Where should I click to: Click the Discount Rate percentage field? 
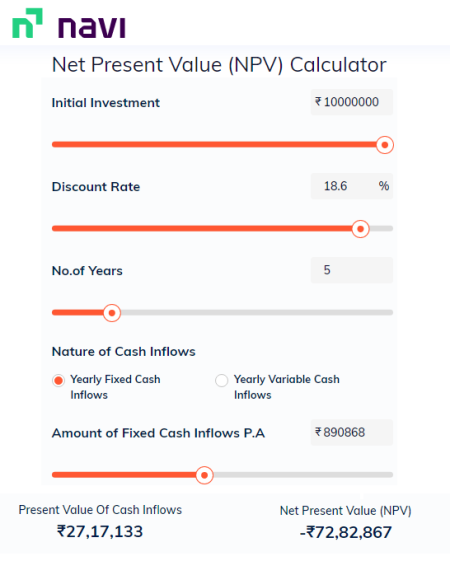(352, 186)
